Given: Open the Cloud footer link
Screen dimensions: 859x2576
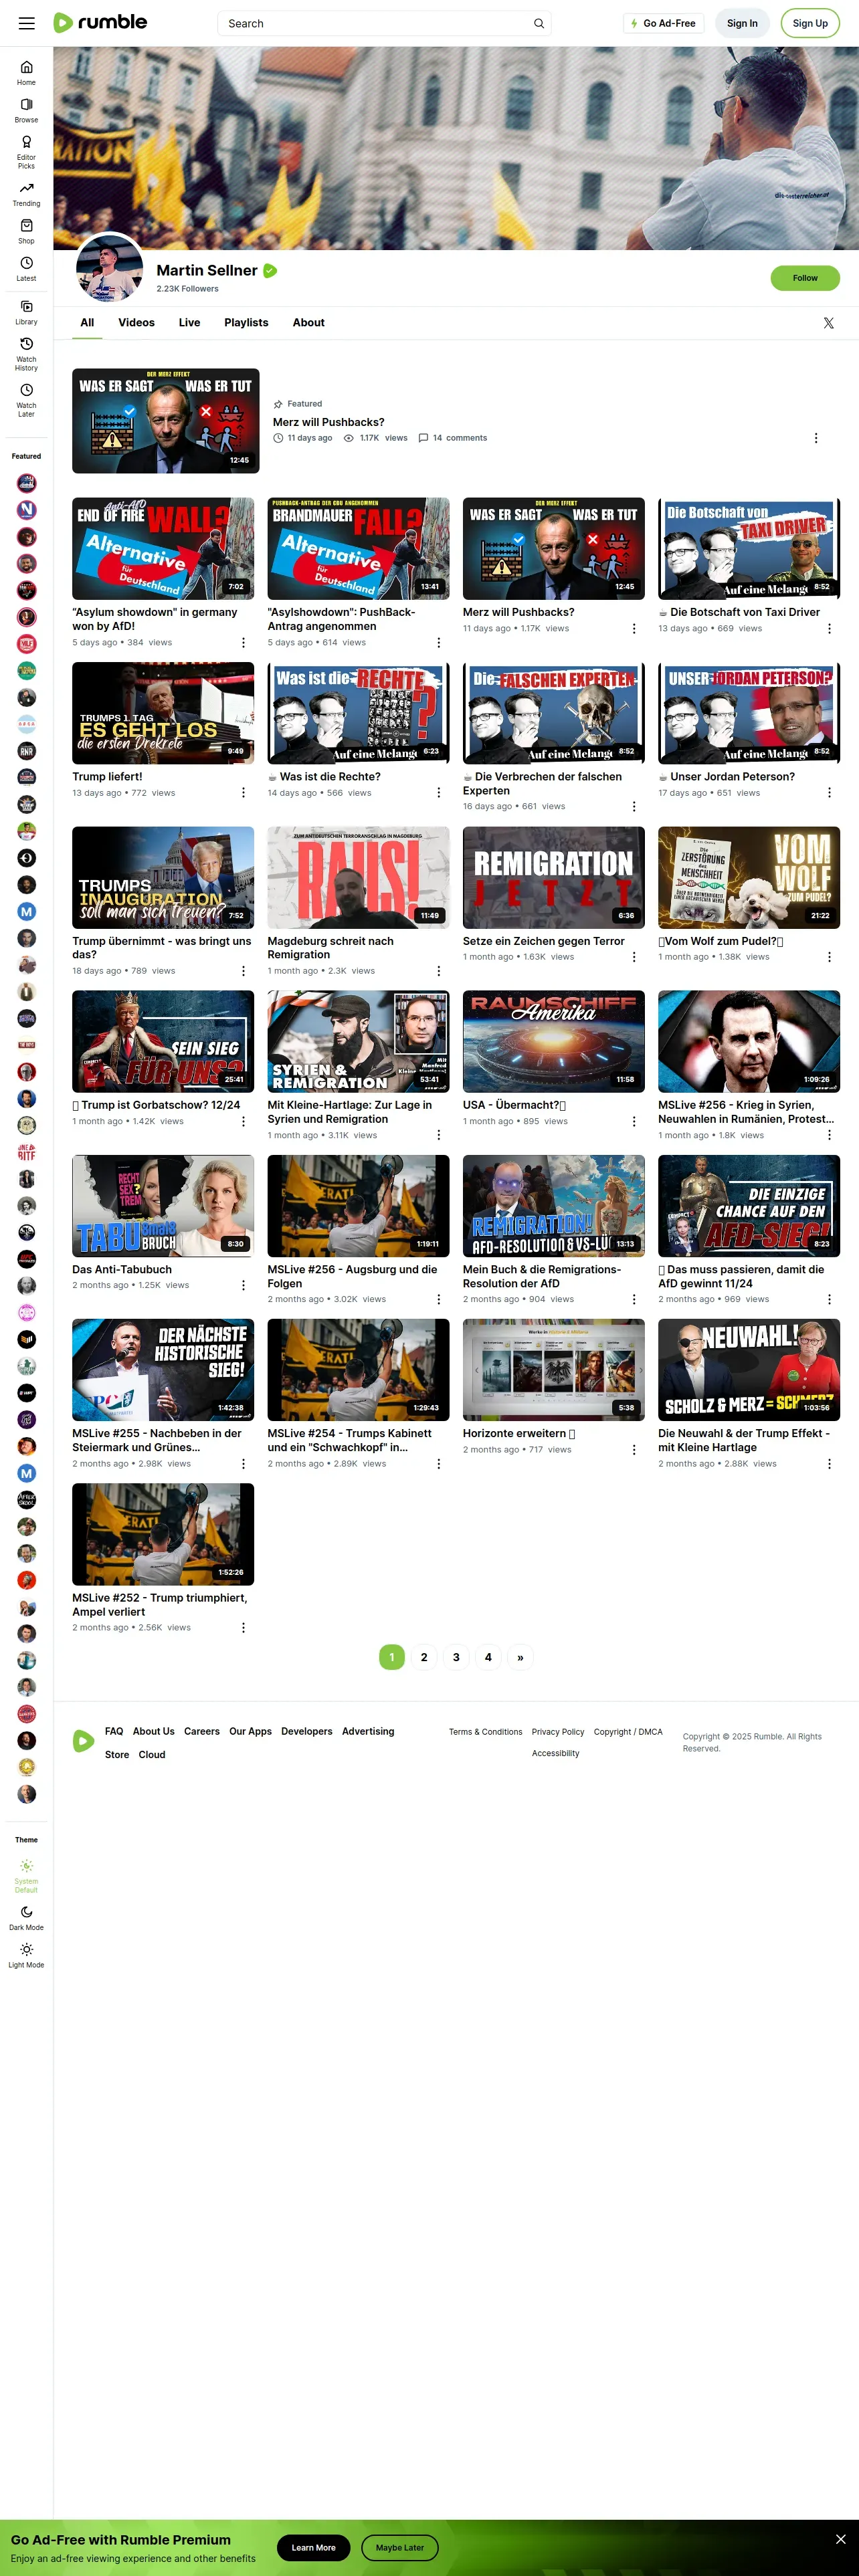Looking at the screenshot, I should [x=152, y=1754].
